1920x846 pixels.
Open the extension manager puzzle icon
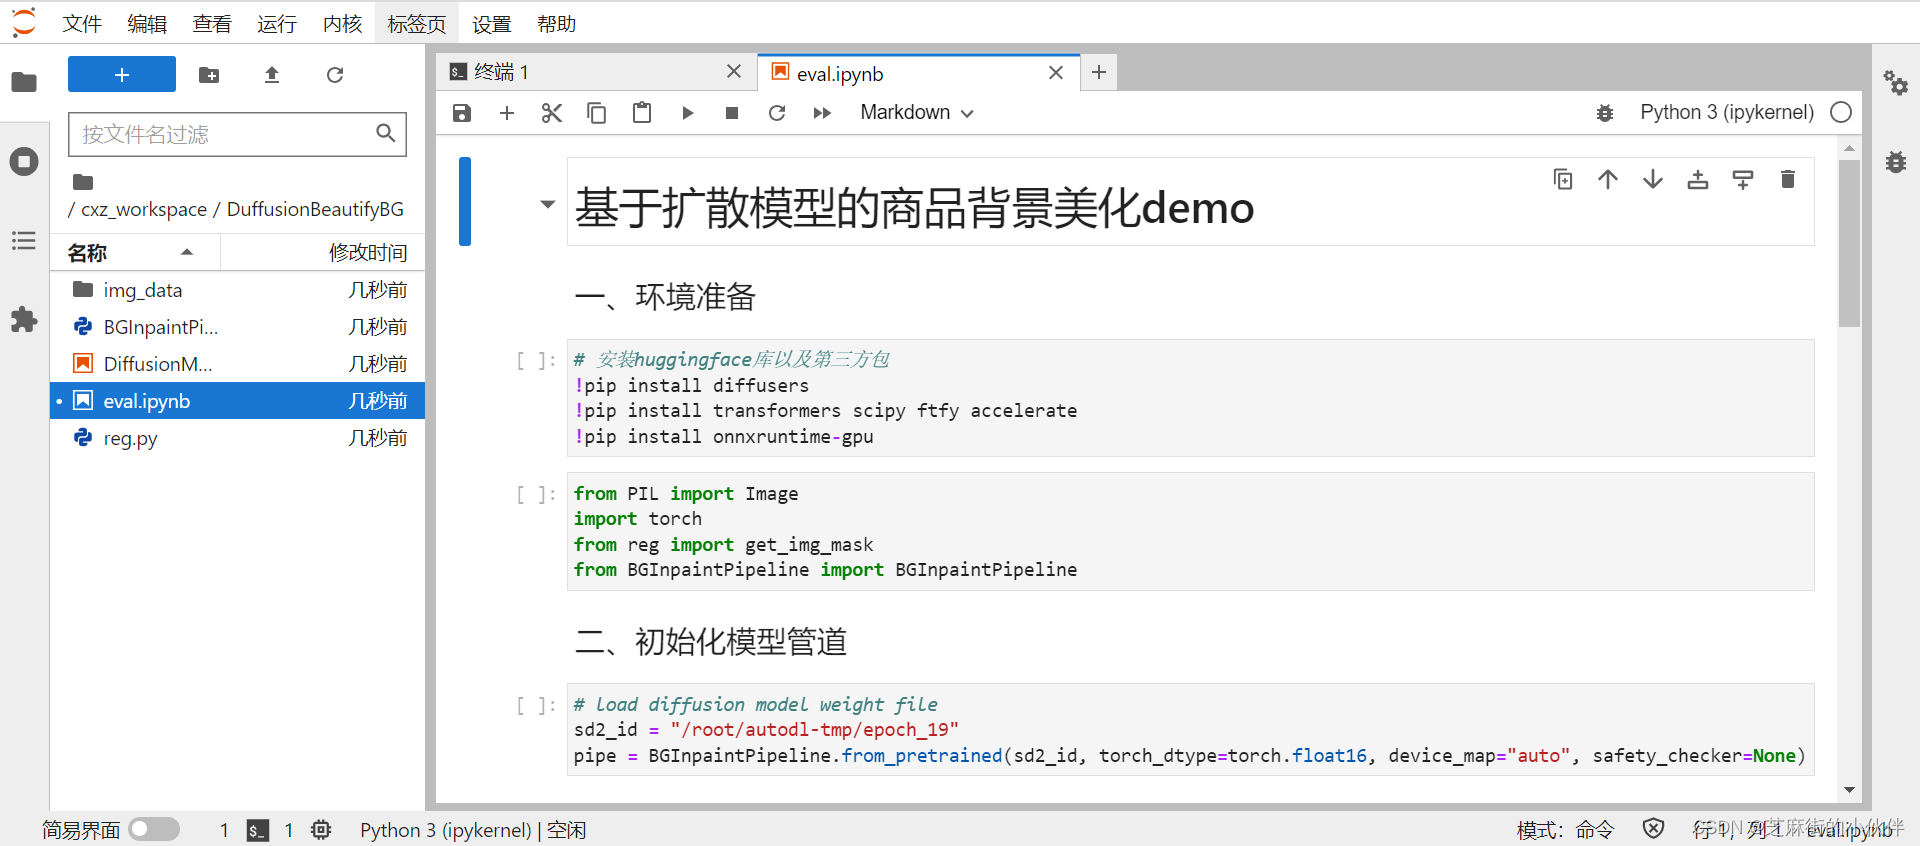point(24,320)
